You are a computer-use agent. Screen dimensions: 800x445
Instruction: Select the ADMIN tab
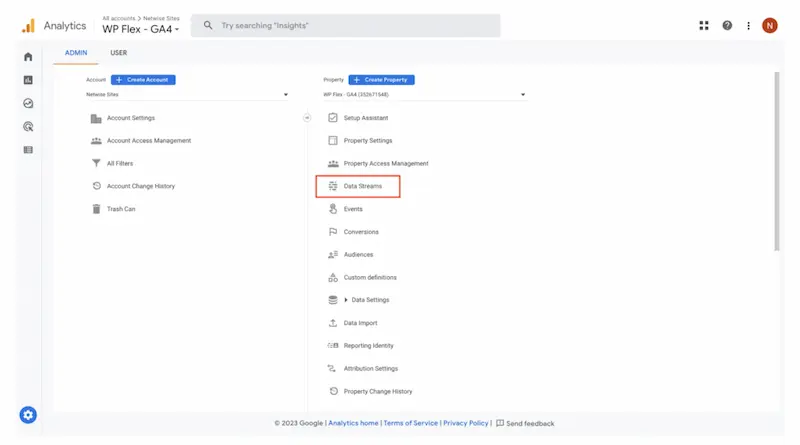pyautogui.click(x=76, y=53)
